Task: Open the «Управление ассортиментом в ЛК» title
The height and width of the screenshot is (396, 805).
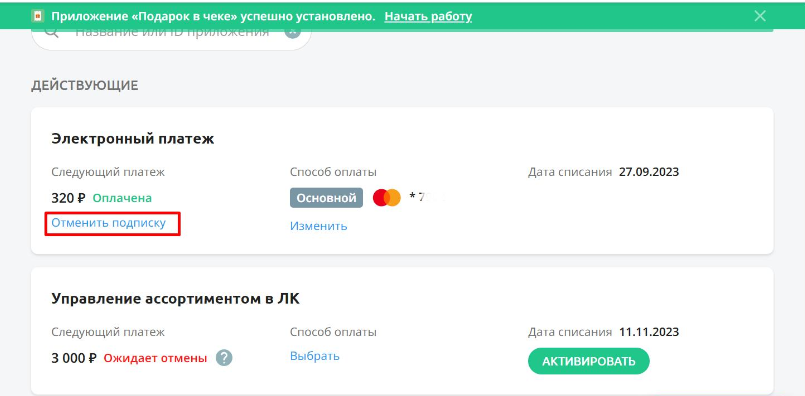Action: click(175, 298)
